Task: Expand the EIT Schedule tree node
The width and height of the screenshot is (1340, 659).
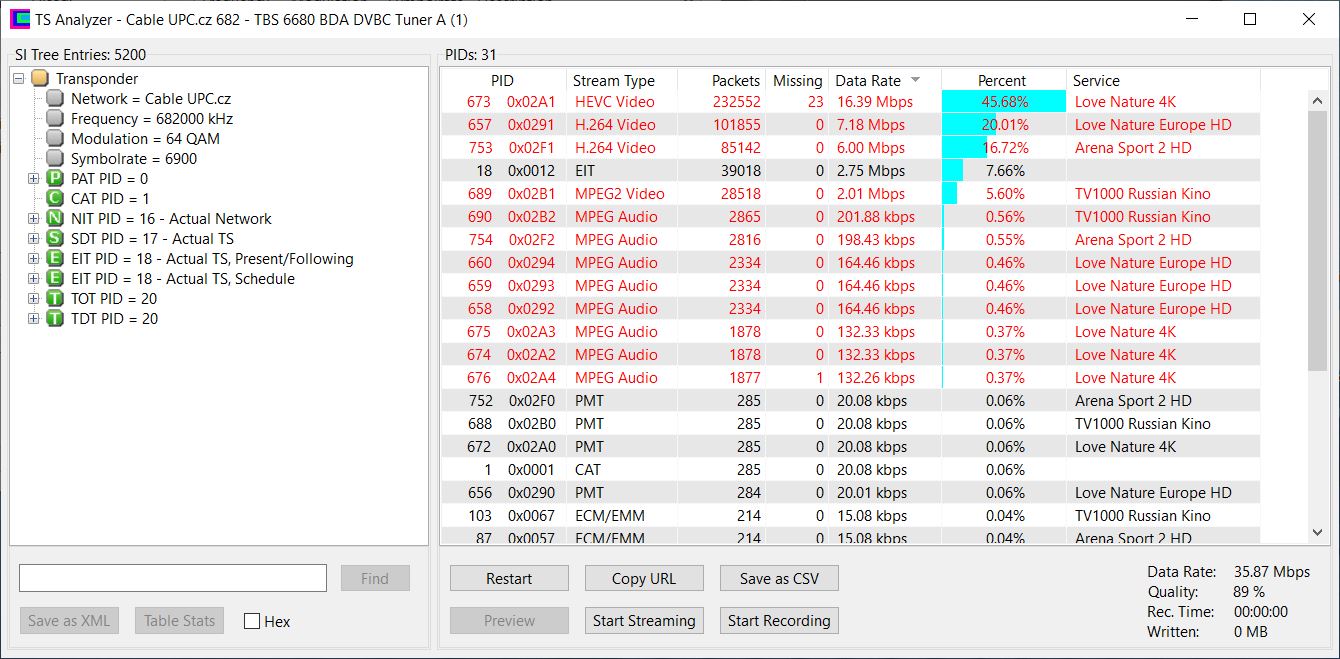Action: [x=34, y=279]
